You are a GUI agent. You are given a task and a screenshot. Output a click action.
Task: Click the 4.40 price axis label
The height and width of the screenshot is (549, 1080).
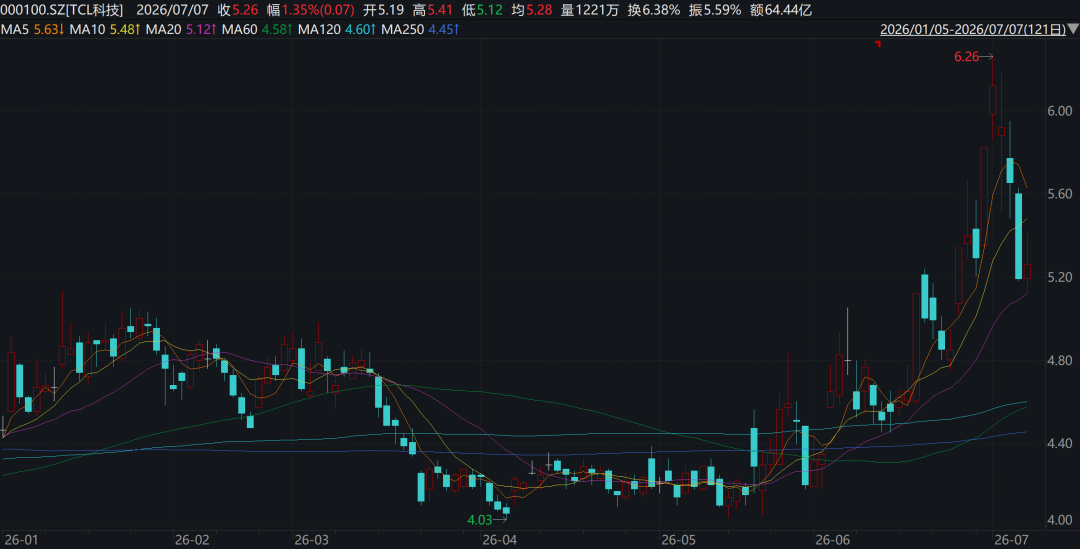1059,443
